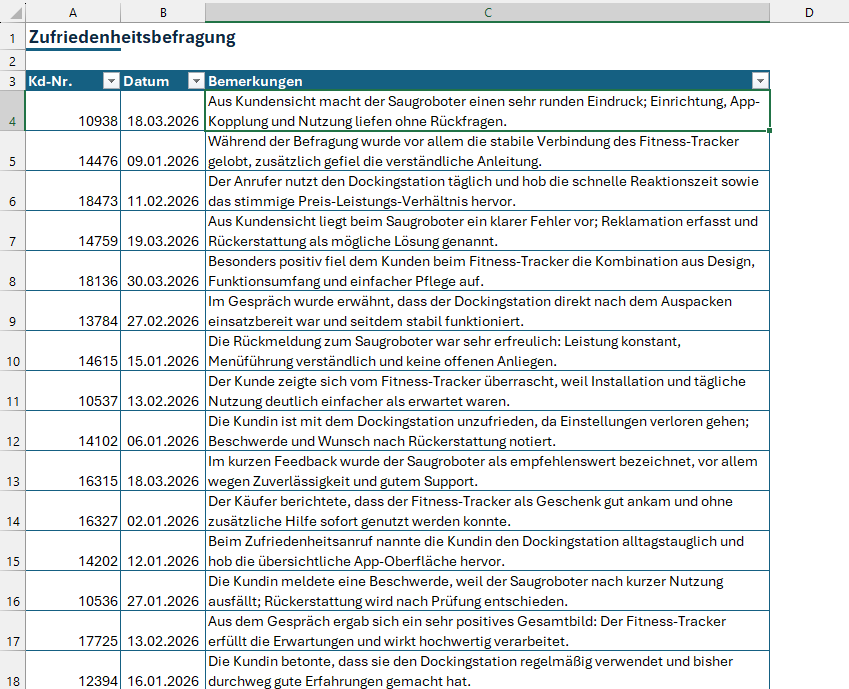Select remark starting 'Die Rückmeldung zum Saugroboter'
Screen dimensions: 849x689
(487, 351)
